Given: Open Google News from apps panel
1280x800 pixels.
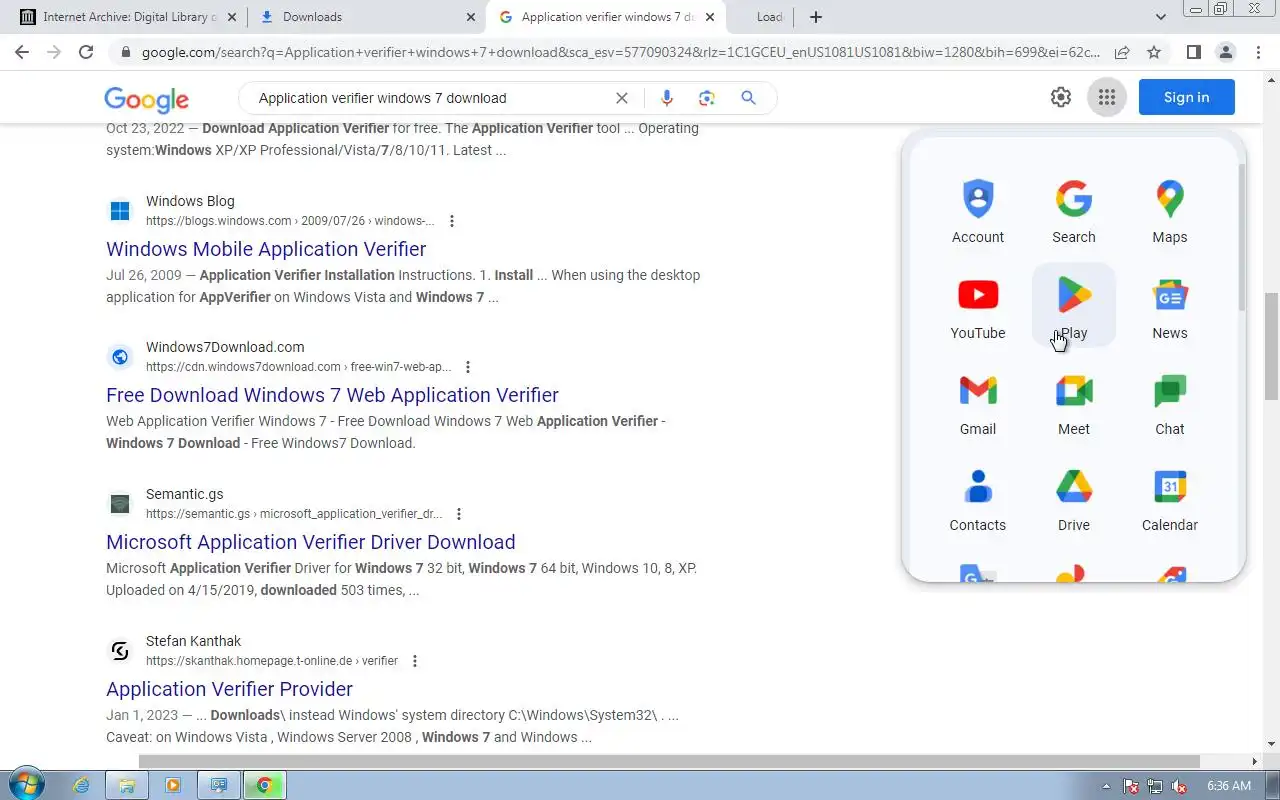Looking at the screenshot, I should click(1169, 308).
